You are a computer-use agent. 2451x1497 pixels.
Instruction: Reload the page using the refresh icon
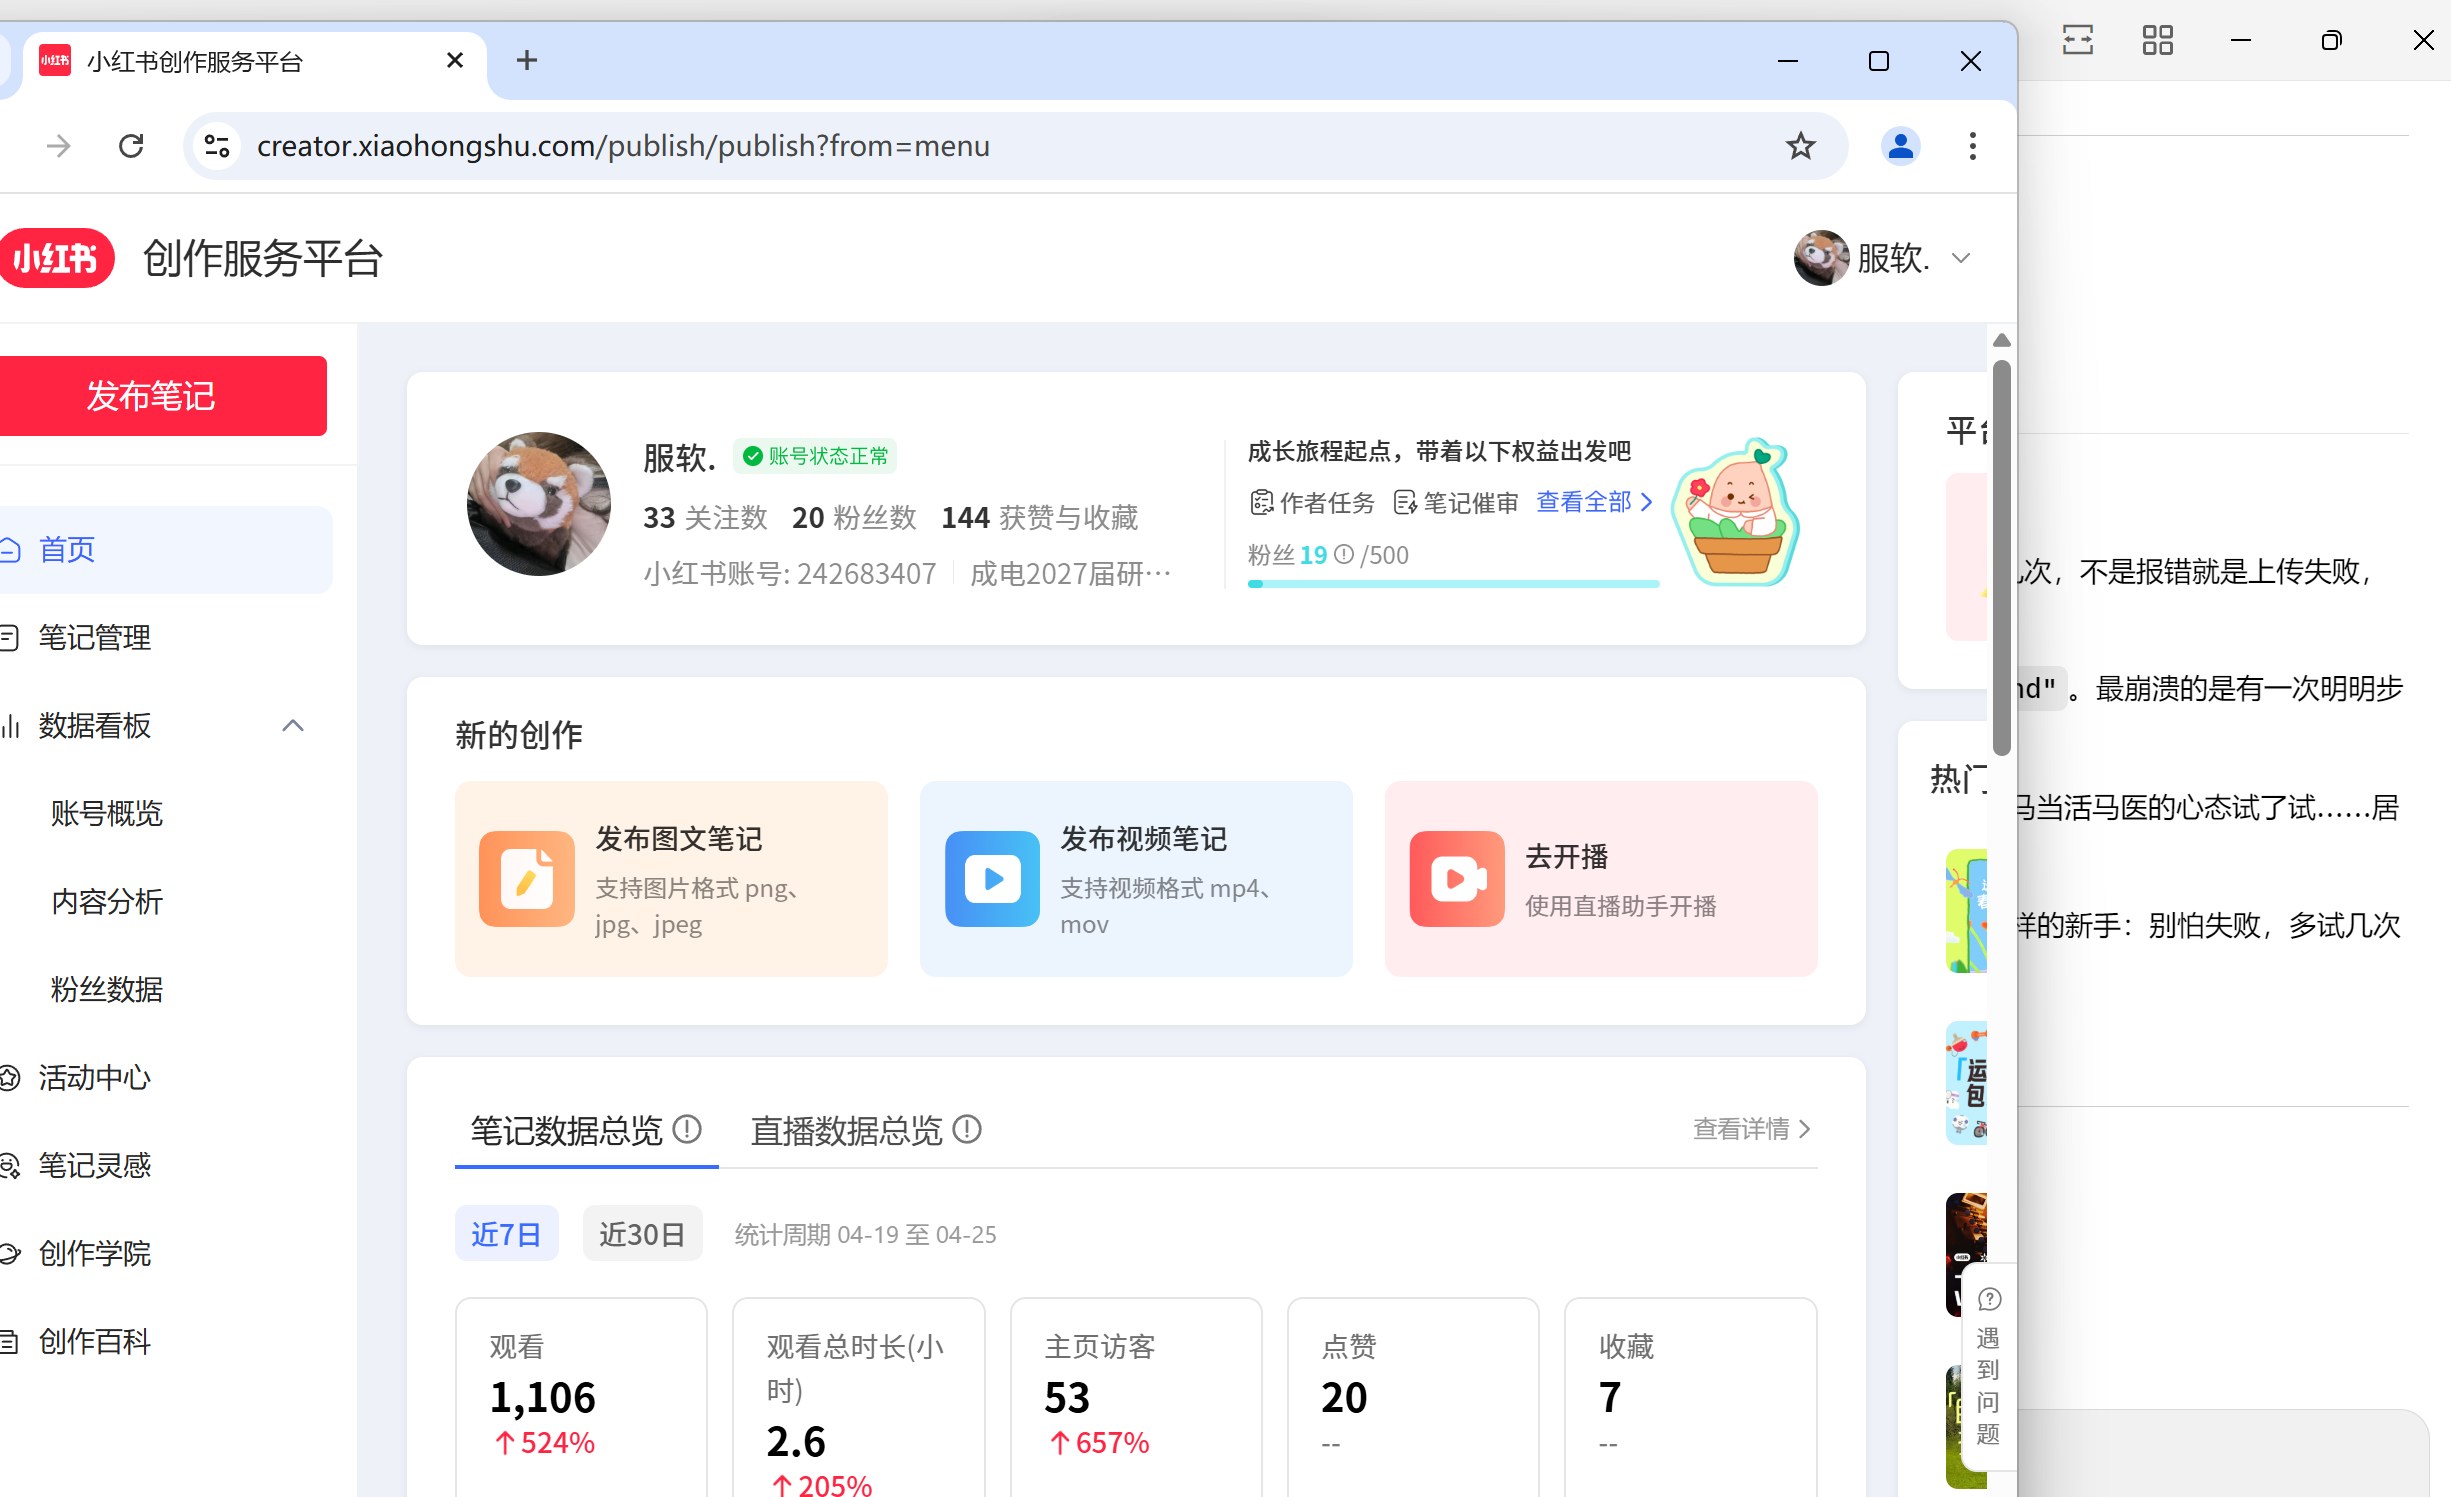[x=131, y=146]
